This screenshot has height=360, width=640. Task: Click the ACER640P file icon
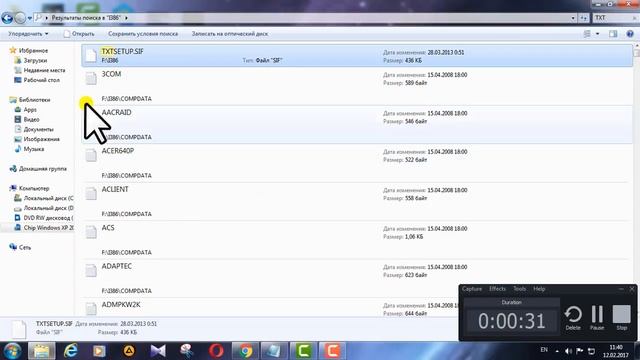pyautogui.click(x=91, y=155)
